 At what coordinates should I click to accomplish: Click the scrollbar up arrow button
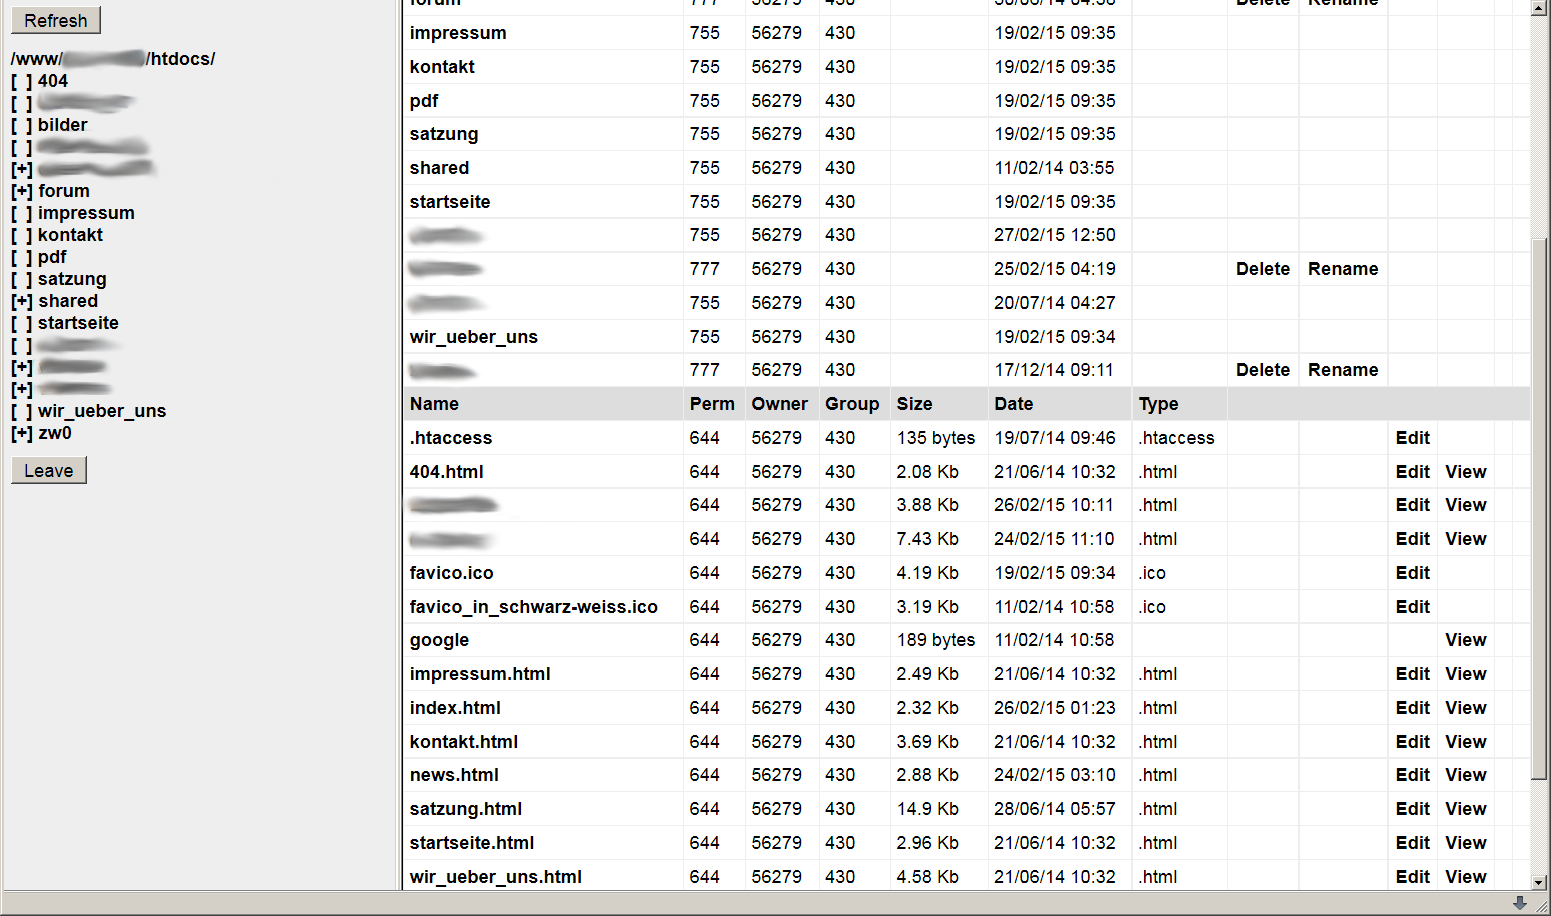1539,8
